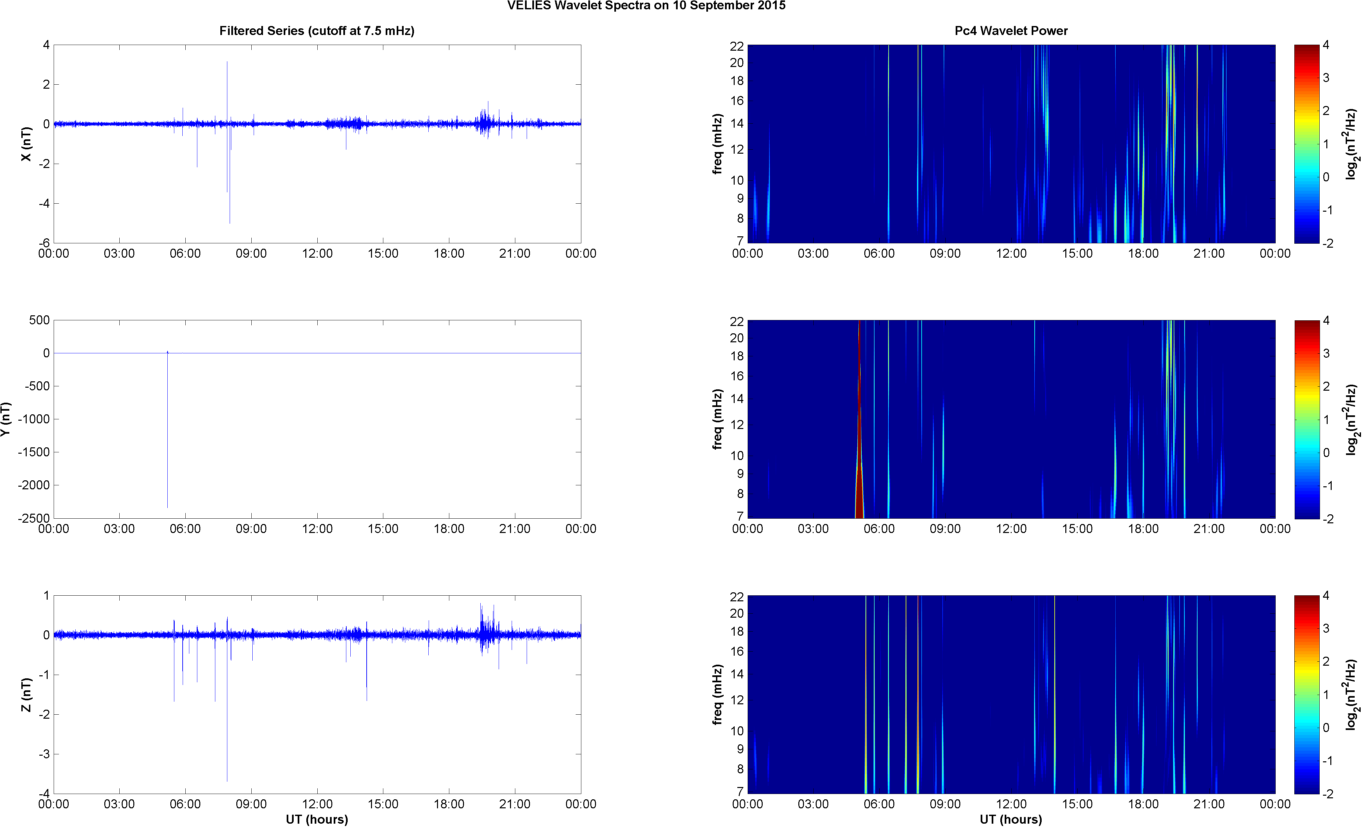This screenshot has height=827, width=1362.
Task: Click the X (nT) axis label
Action: coord(27,143)
